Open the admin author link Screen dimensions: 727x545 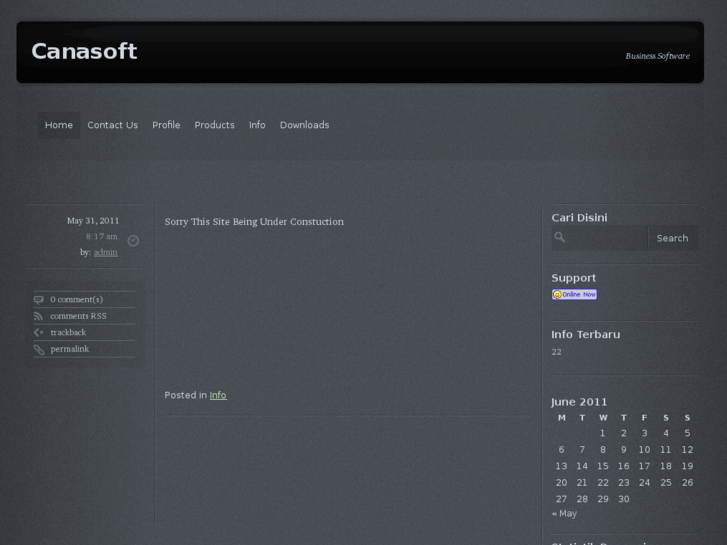point(105,252)
